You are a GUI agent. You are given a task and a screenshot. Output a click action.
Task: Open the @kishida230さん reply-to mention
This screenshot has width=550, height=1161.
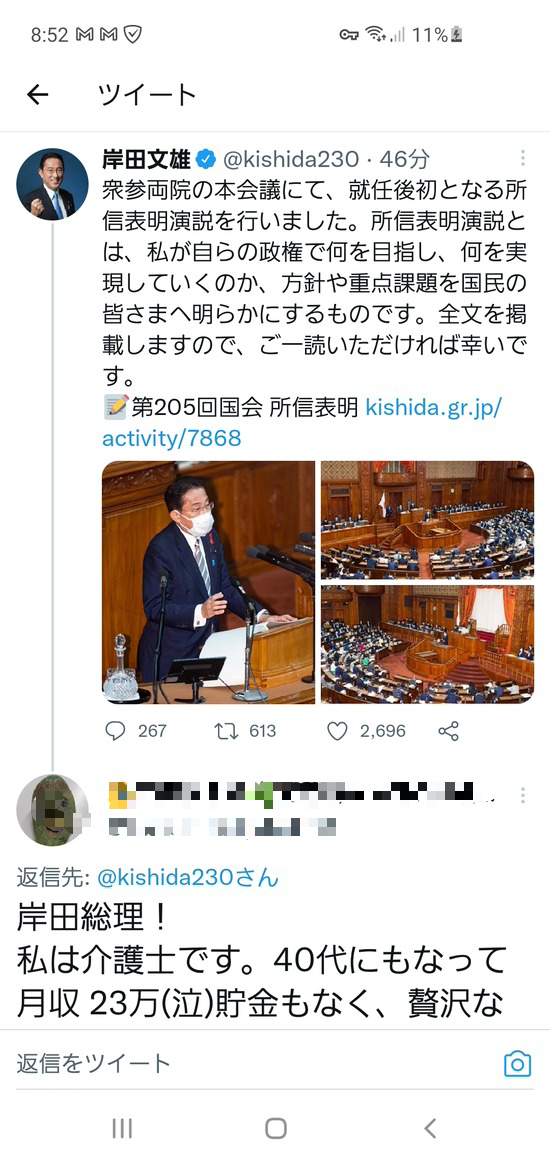point(189,877)
